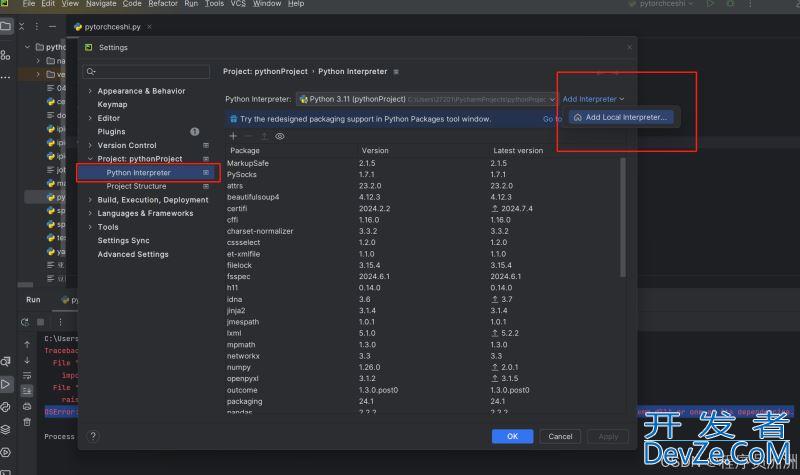Open the Run panel's more actions dots
The height and width of the screenshot is (475, 800).
[60, 322]
